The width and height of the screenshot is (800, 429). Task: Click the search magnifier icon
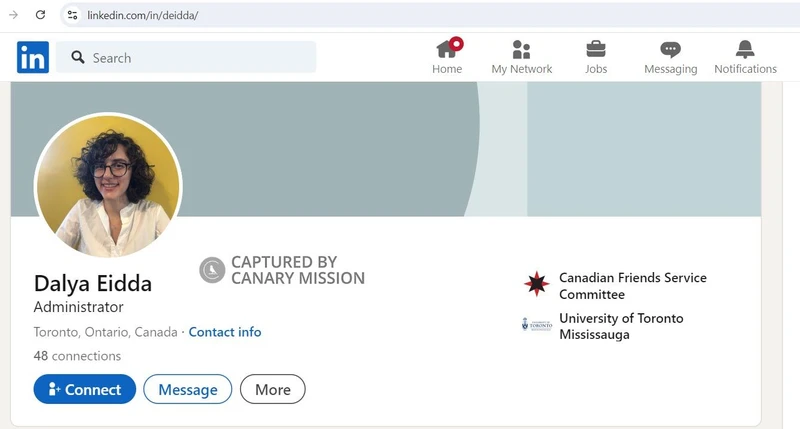(x=78, y=57)
